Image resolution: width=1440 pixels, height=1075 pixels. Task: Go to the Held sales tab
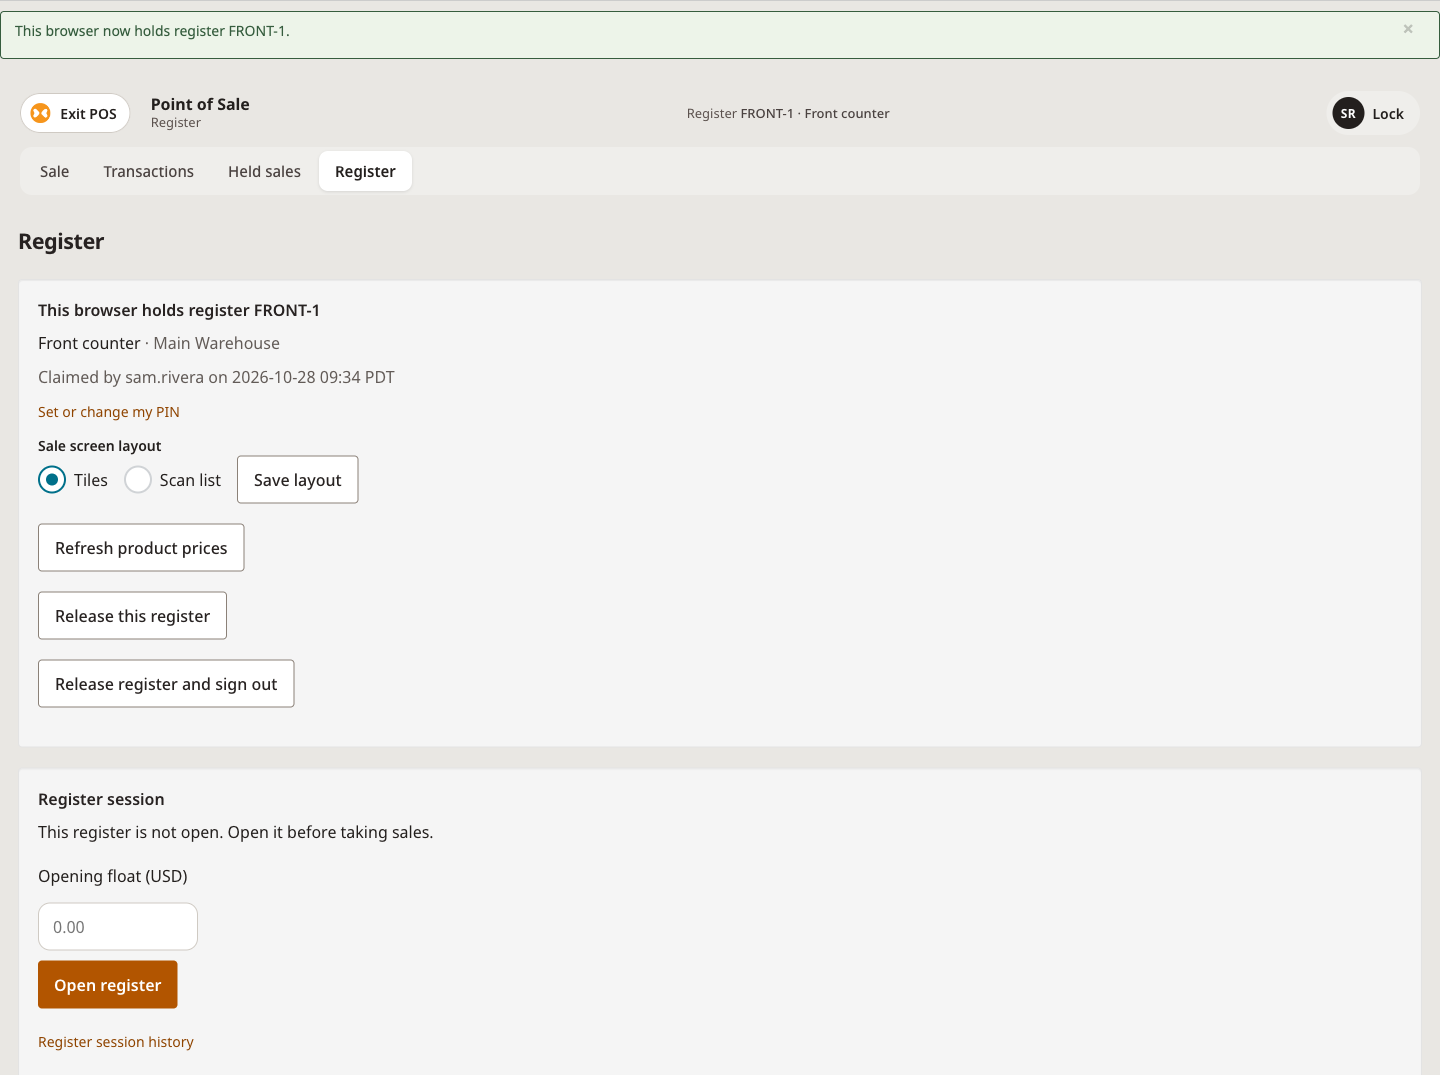coord(264,171)
